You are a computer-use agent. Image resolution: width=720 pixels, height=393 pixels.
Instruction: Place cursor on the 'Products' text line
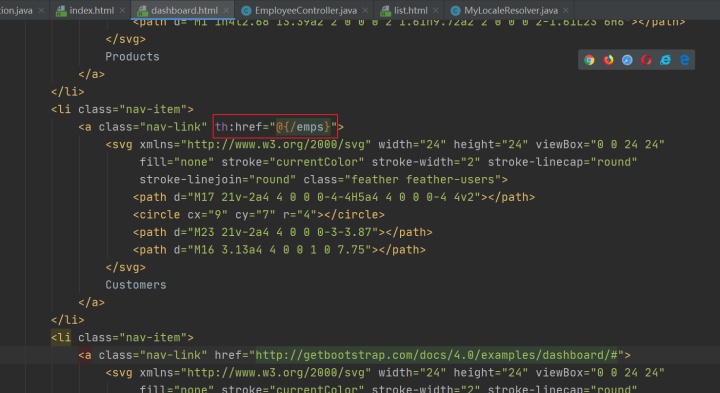point(132,57)
